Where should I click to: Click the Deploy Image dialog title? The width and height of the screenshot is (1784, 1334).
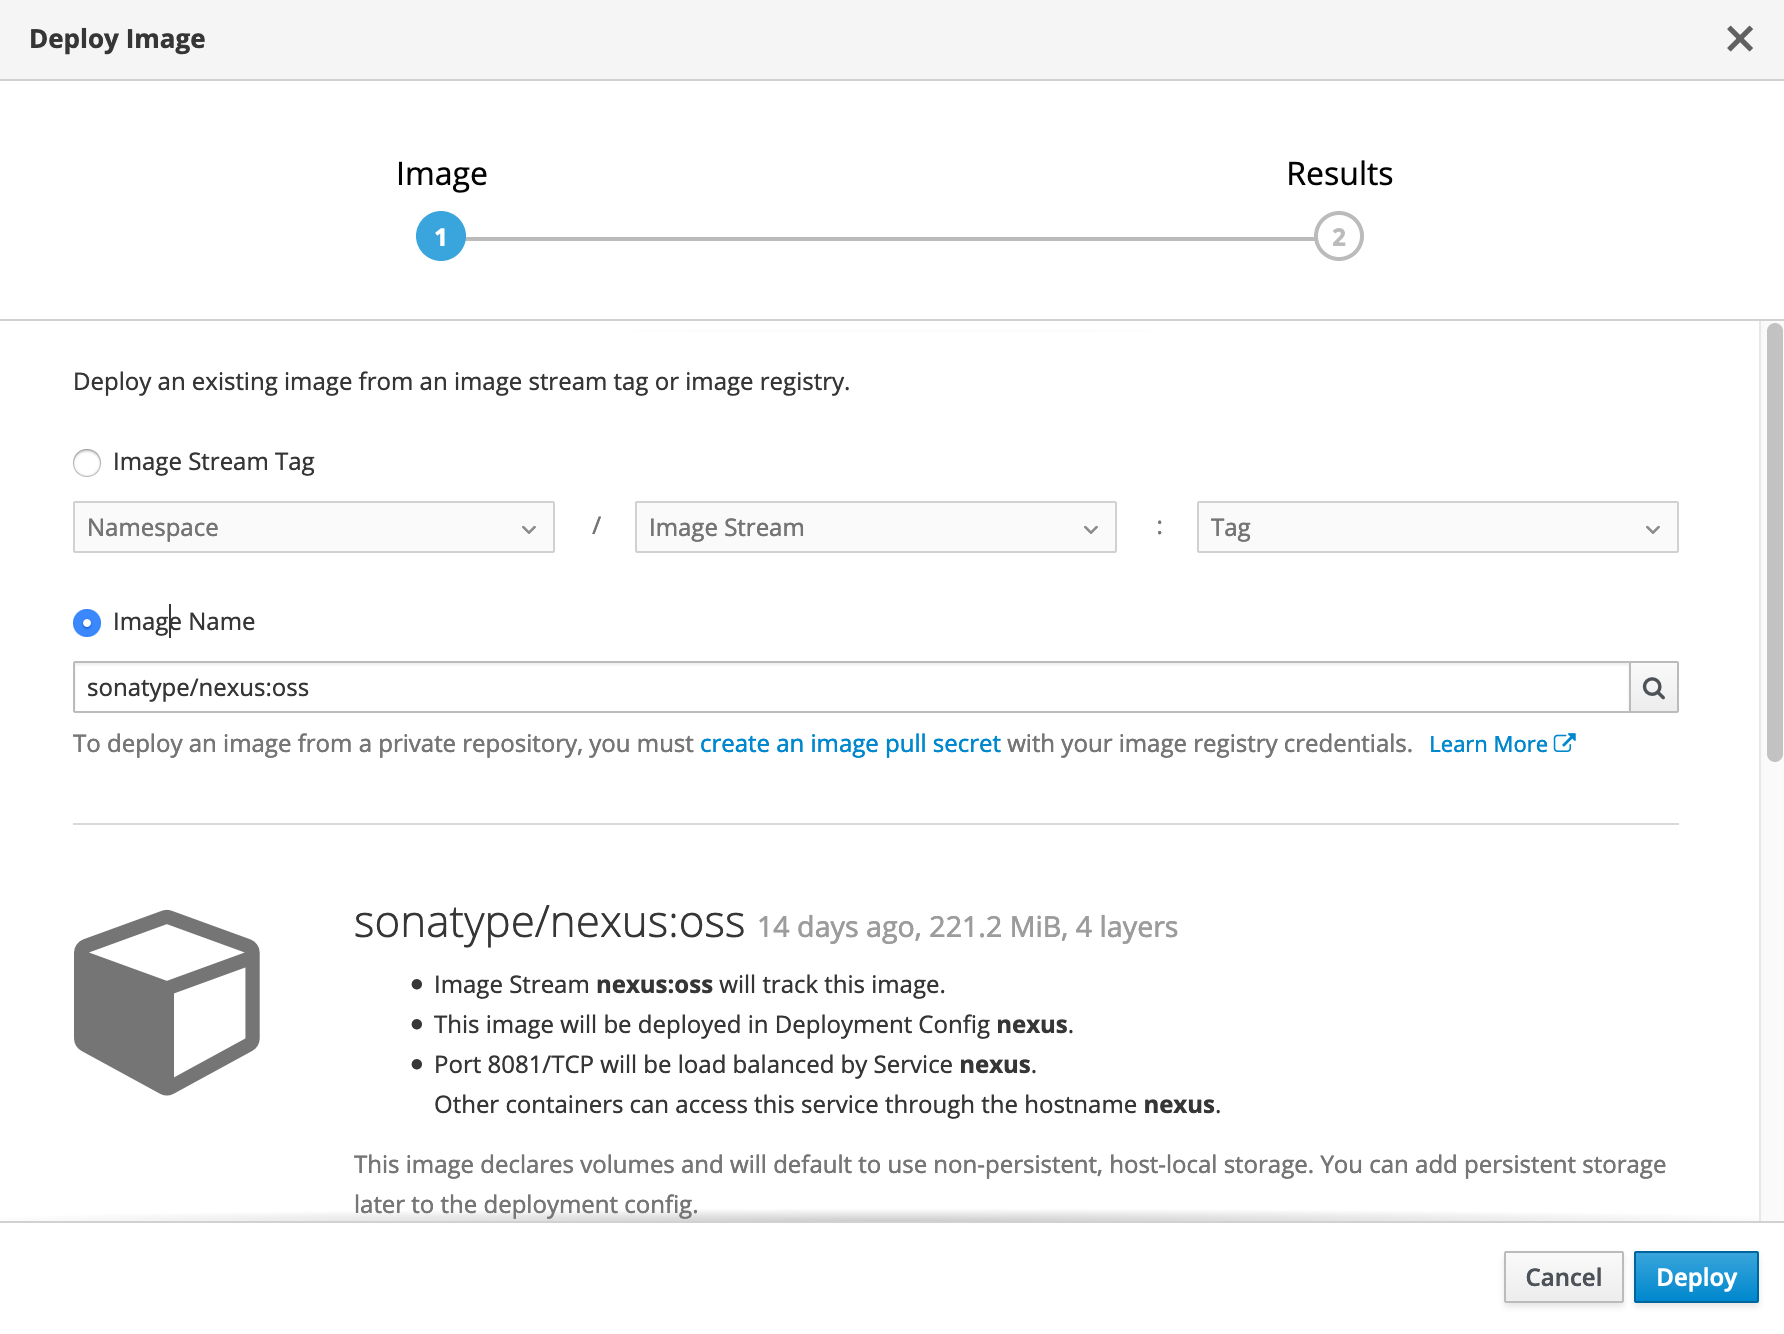pyautogui.click(x=117, y=39)
